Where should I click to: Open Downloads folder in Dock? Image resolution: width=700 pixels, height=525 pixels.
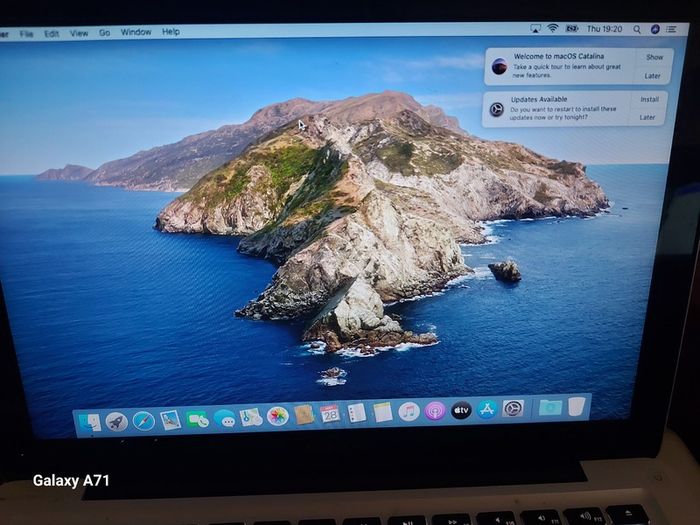pos(550,407)
